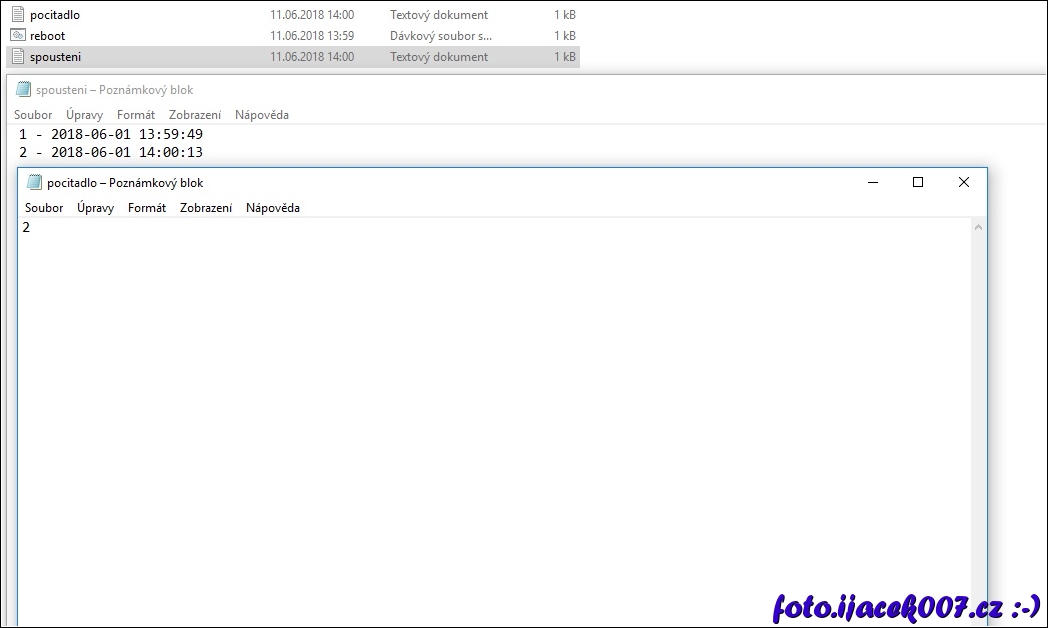Open Úpravy menu in spousteni window

pos(84,115)
